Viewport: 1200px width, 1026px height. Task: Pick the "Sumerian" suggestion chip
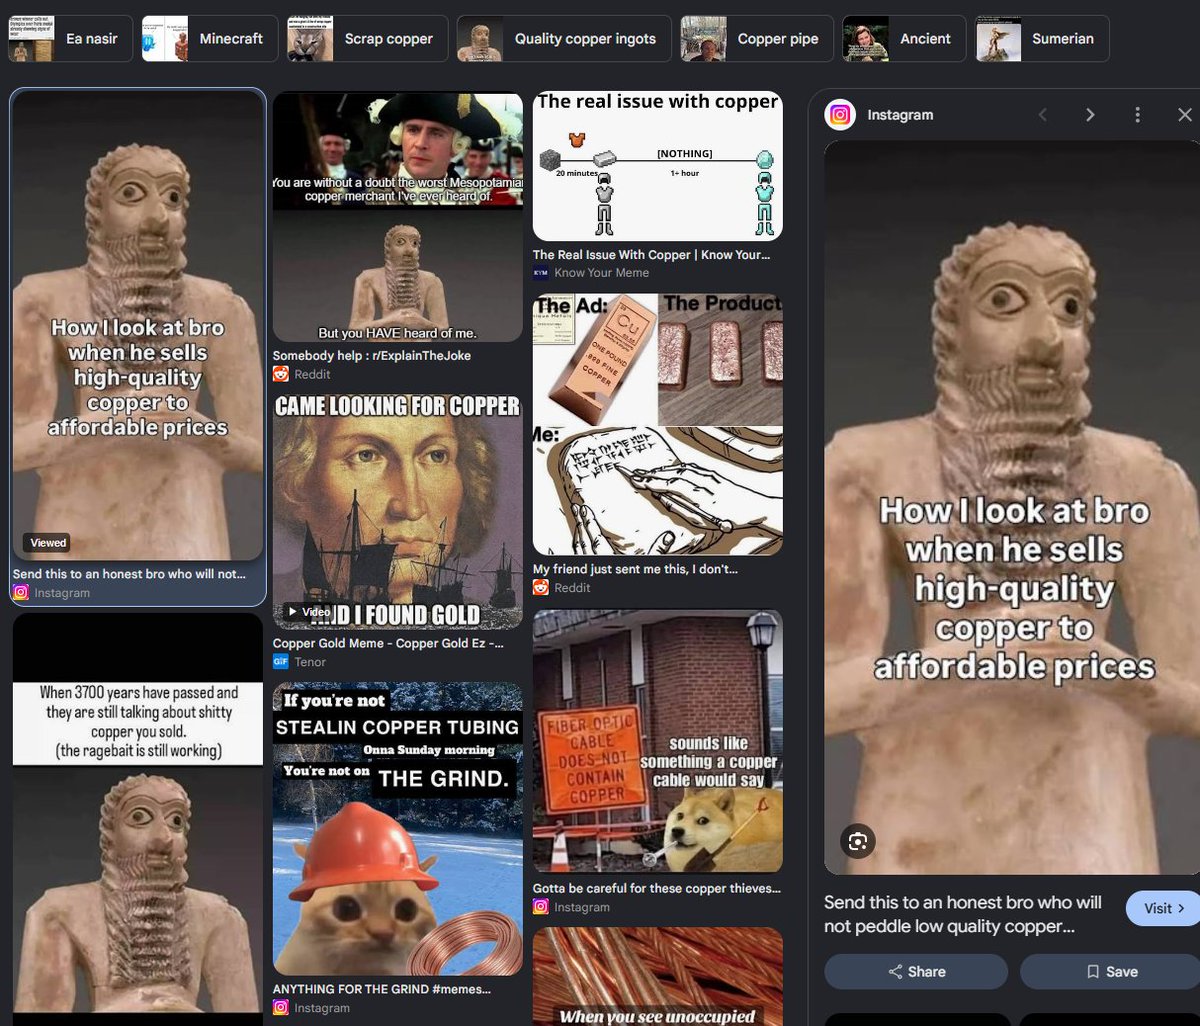click(x=1042, y=39)
